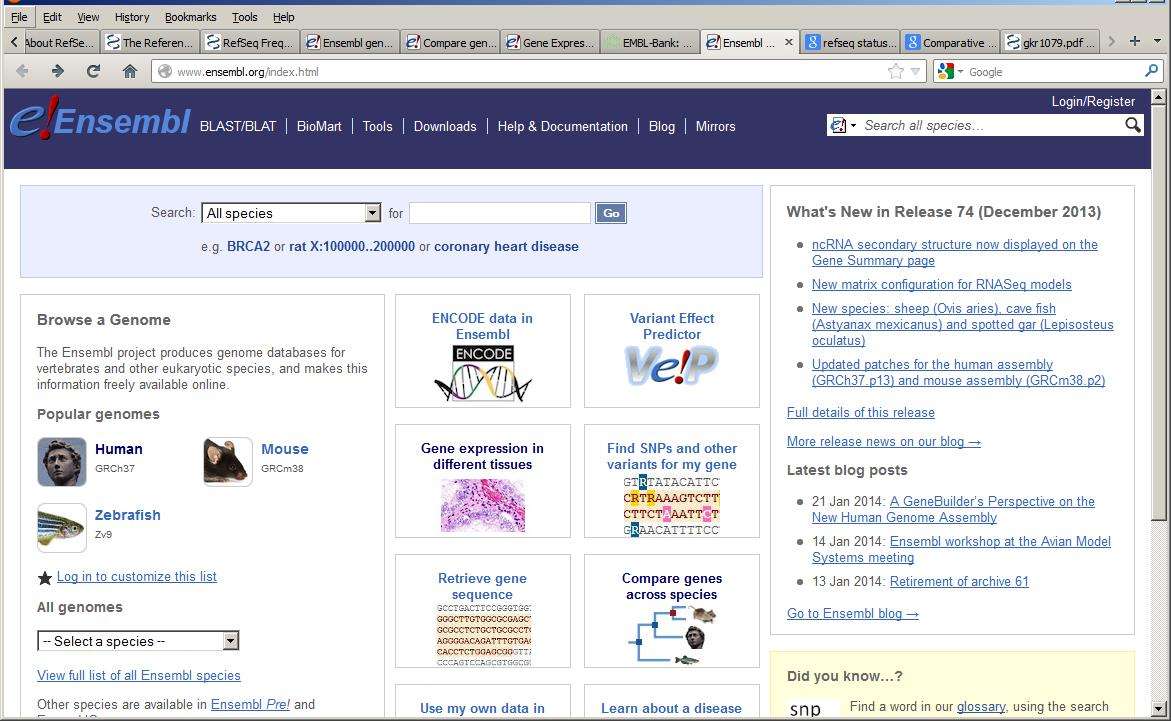Bookmark this page with the star icon

click(x=895, y=71)
